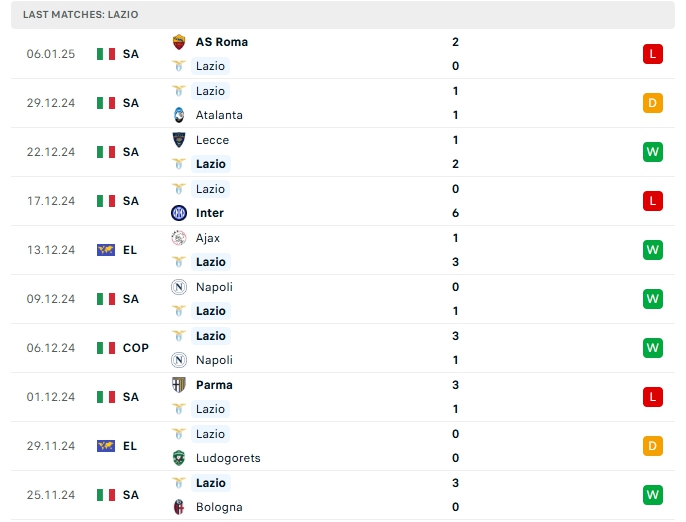Click the Bologna club crest icon
686x522 pixels.
179,507
